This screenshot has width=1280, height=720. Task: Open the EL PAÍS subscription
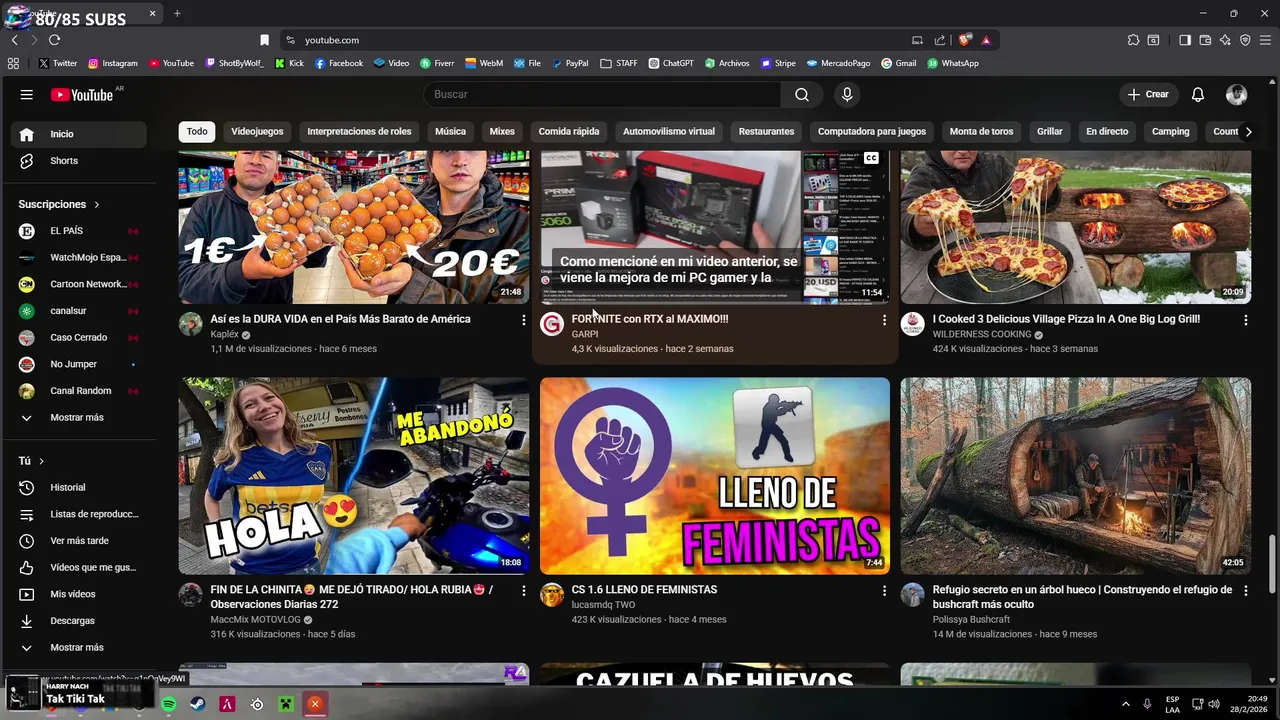(x=79, y=231)
